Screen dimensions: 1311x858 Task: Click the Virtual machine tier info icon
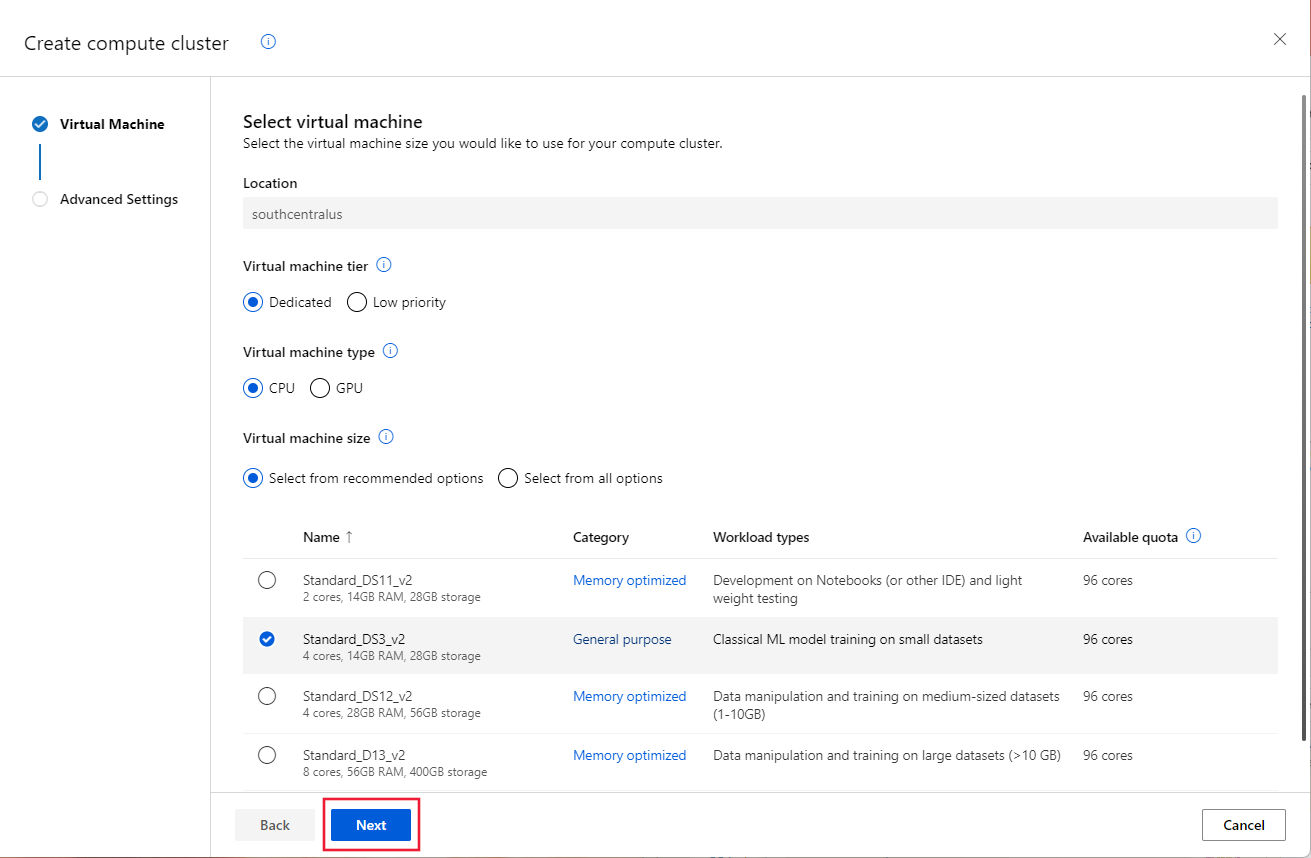[384, 265]
